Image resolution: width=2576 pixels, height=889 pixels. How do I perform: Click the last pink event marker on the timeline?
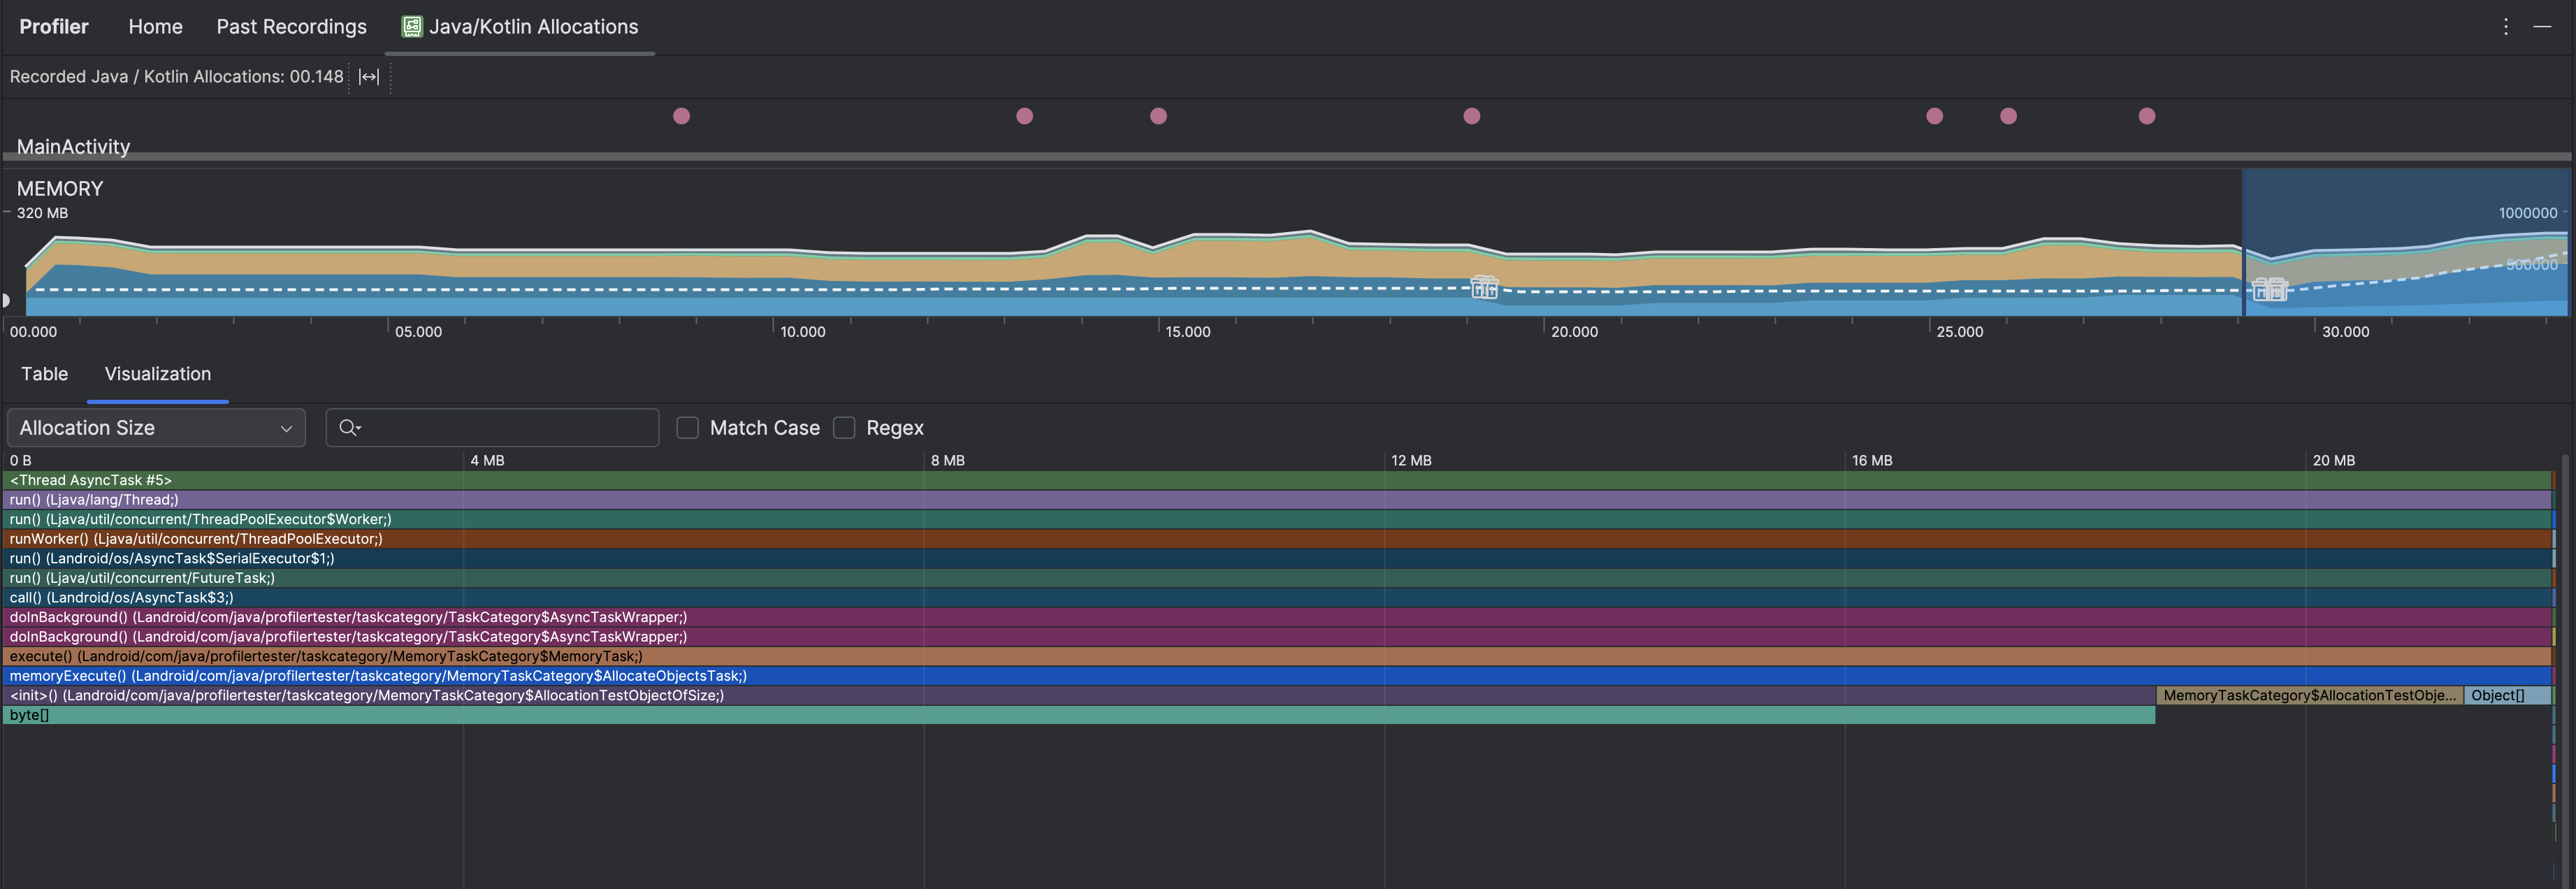(x=2146, y=116)
